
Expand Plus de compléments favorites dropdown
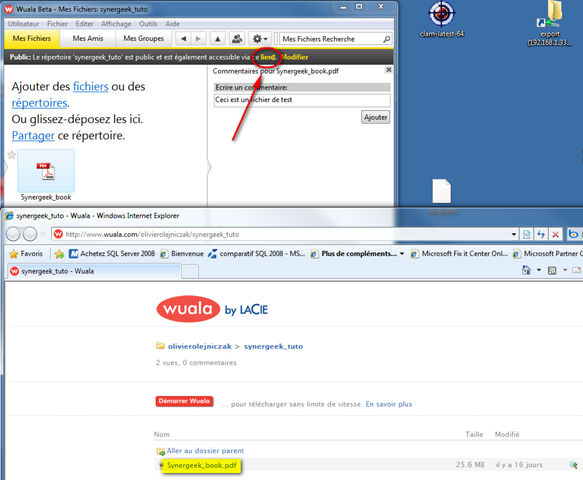pos(402,254)
